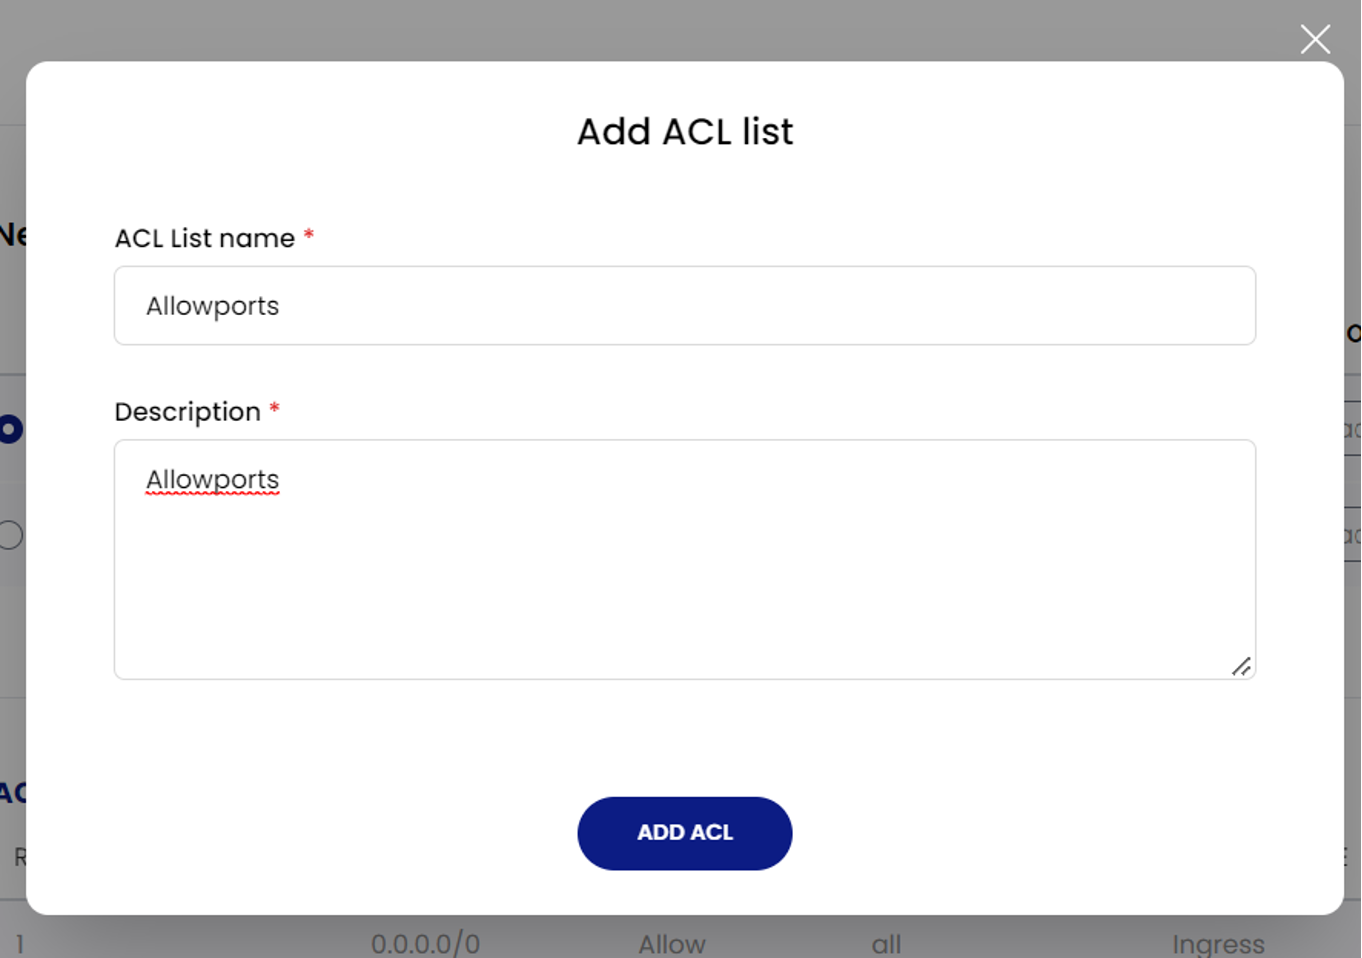
Task: Click the Ingress direction label behind the dialog
Action: coord(1218,944)
